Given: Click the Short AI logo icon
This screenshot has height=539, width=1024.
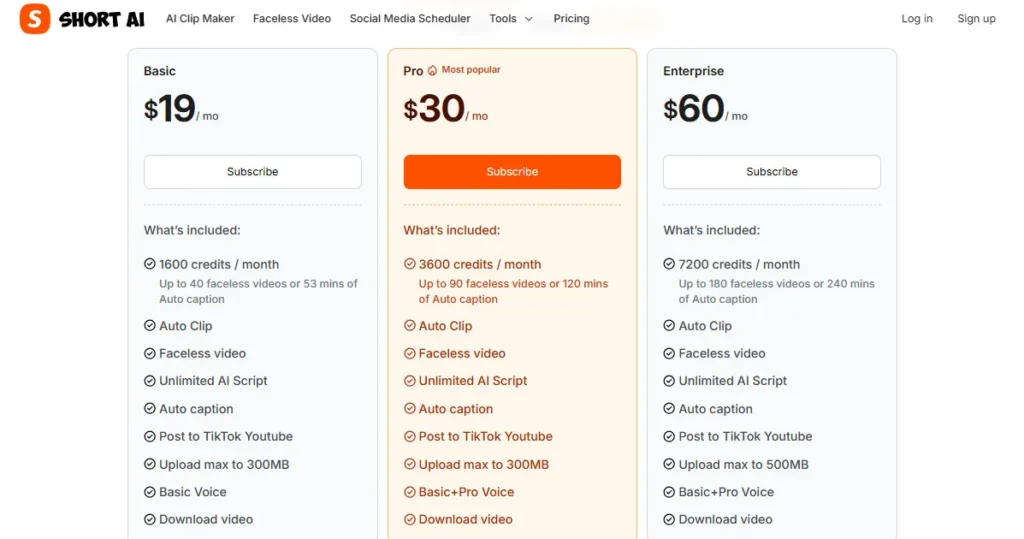Looking at the screenshot, I should (35, 19).
